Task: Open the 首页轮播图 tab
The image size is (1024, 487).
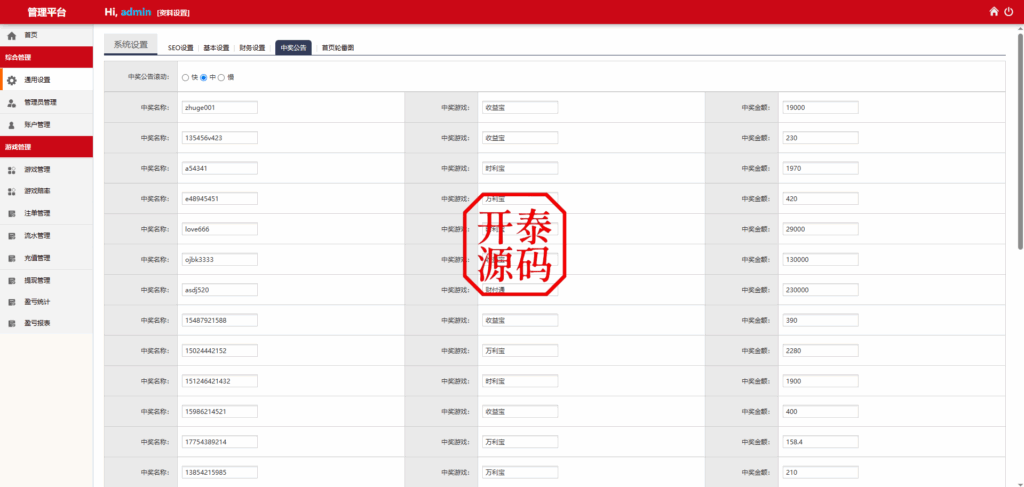Action: pyautogui.click(x=338, y=48)
